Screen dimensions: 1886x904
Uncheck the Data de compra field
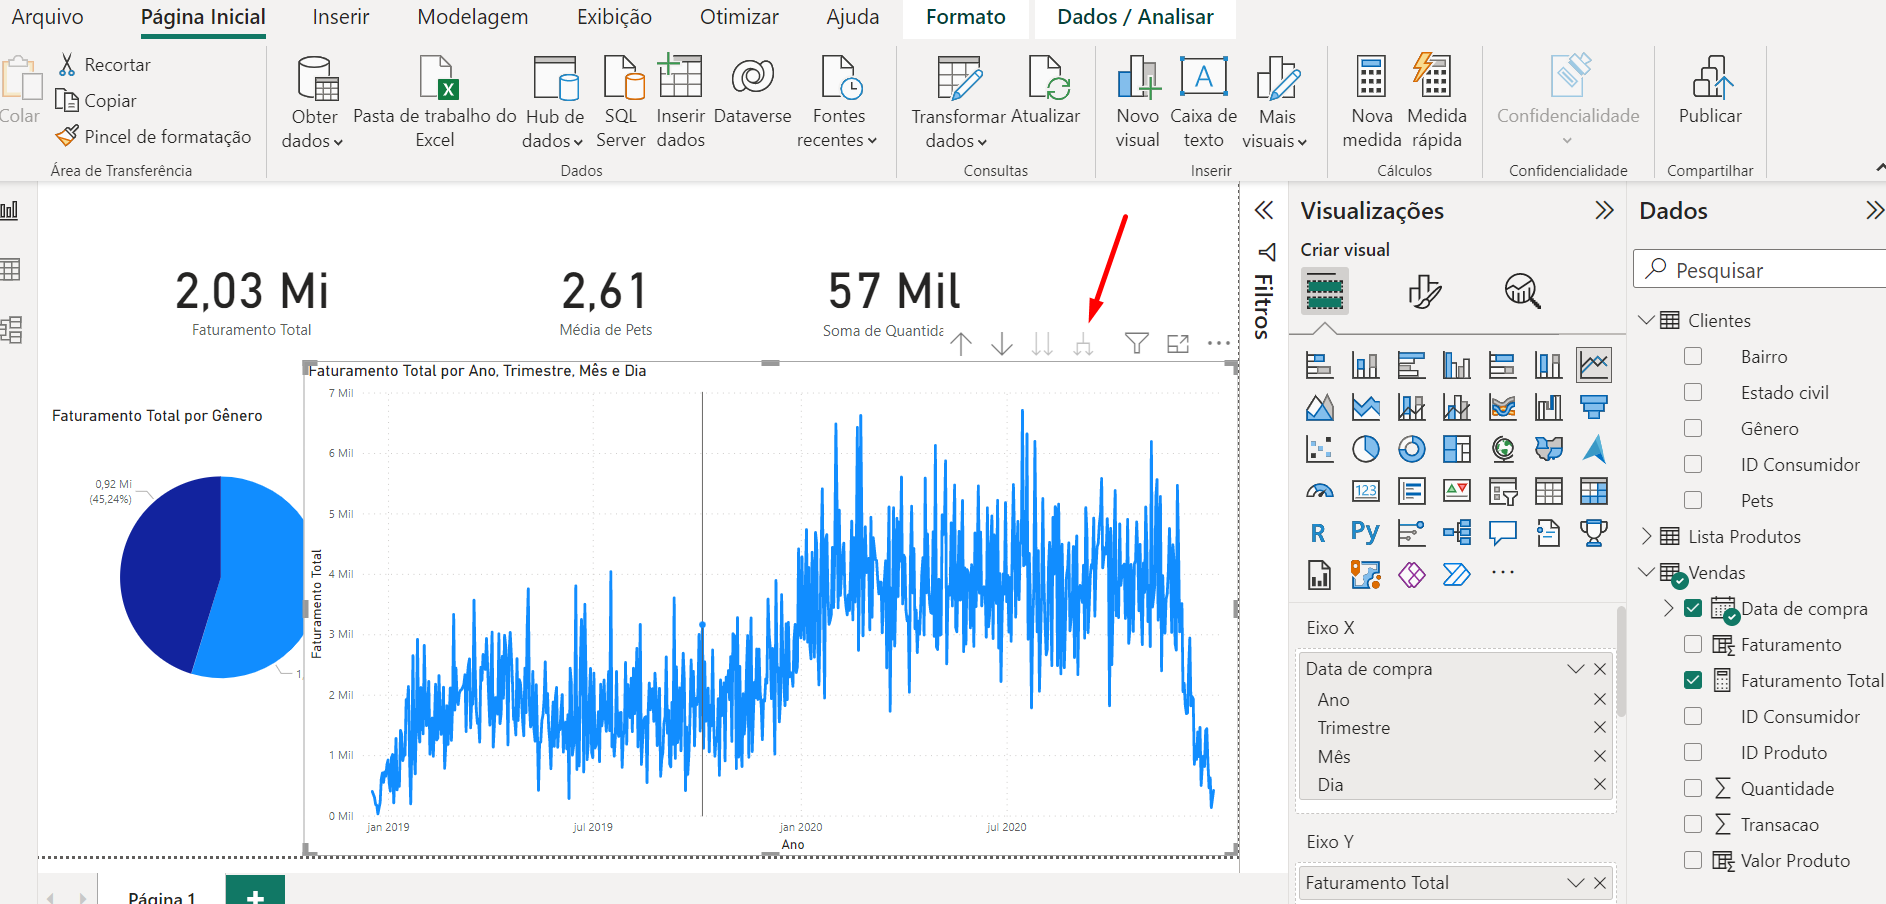pos(1693,608)
